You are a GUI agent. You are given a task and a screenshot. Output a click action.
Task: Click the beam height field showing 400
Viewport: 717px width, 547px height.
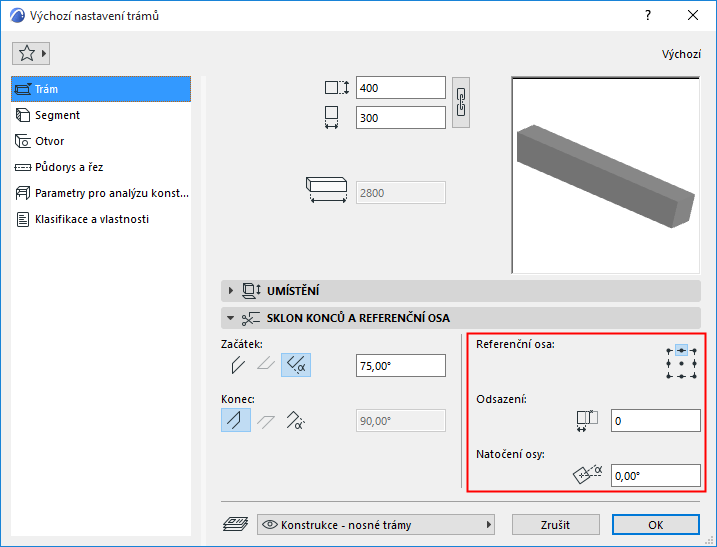(401, 88)
